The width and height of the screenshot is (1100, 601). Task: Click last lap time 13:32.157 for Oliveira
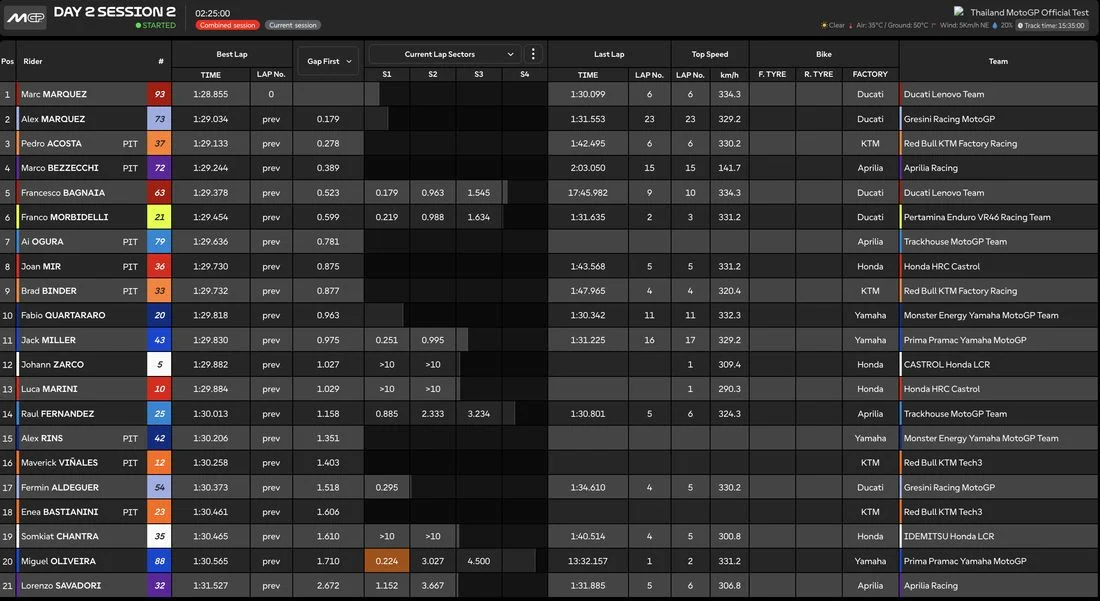pos(588,560)
